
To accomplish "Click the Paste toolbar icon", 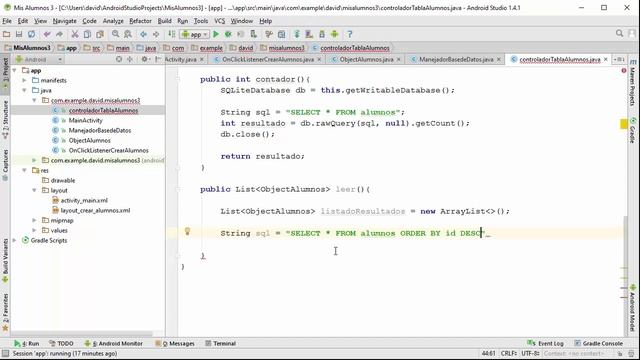I will 100,34.
